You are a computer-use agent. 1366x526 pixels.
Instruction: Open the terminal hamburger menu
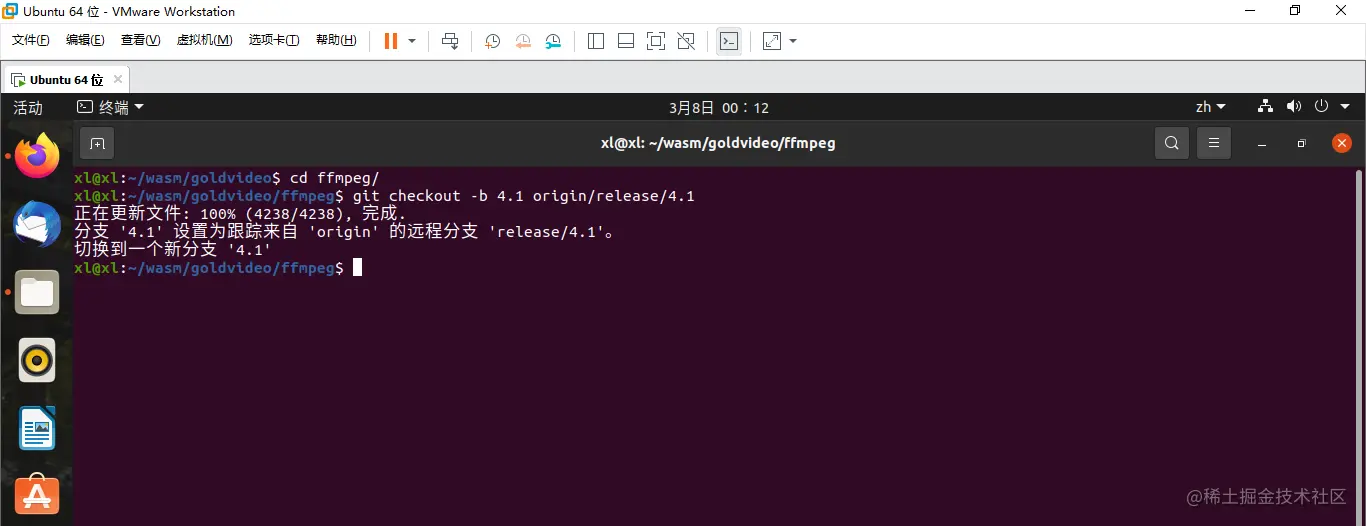[1214, 143]
